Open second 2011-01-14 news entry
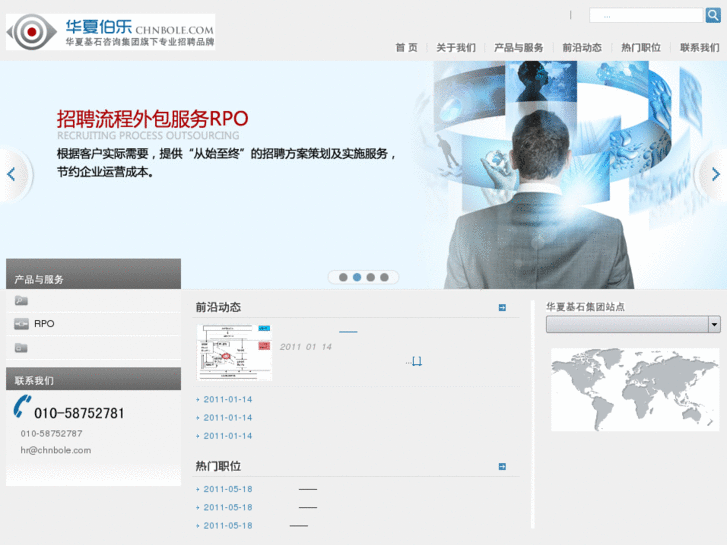727x545 pixels. [228, 418]
